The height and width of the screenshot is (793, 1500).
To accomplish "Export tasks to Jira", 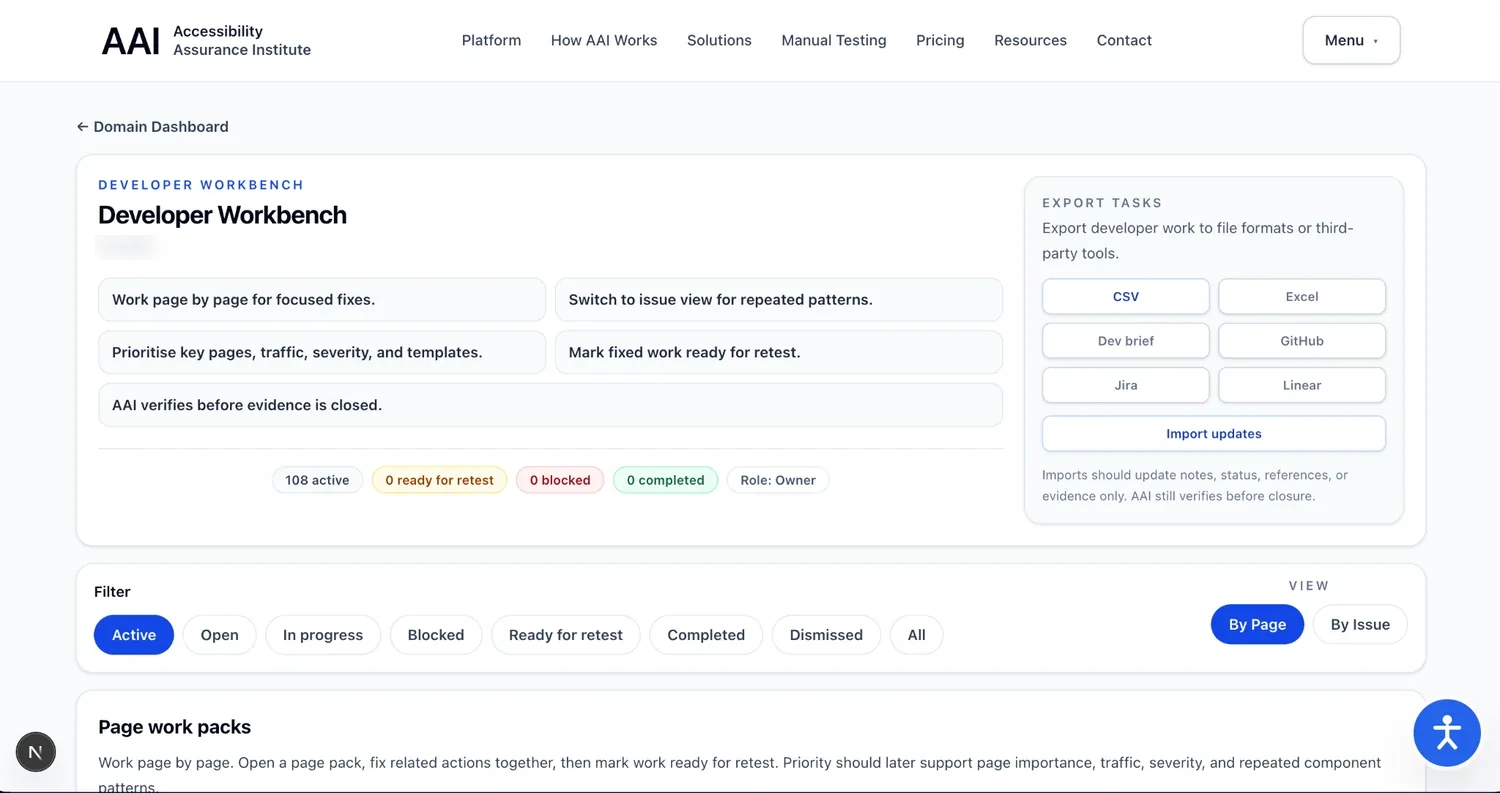I will [x=1126, y=384].
